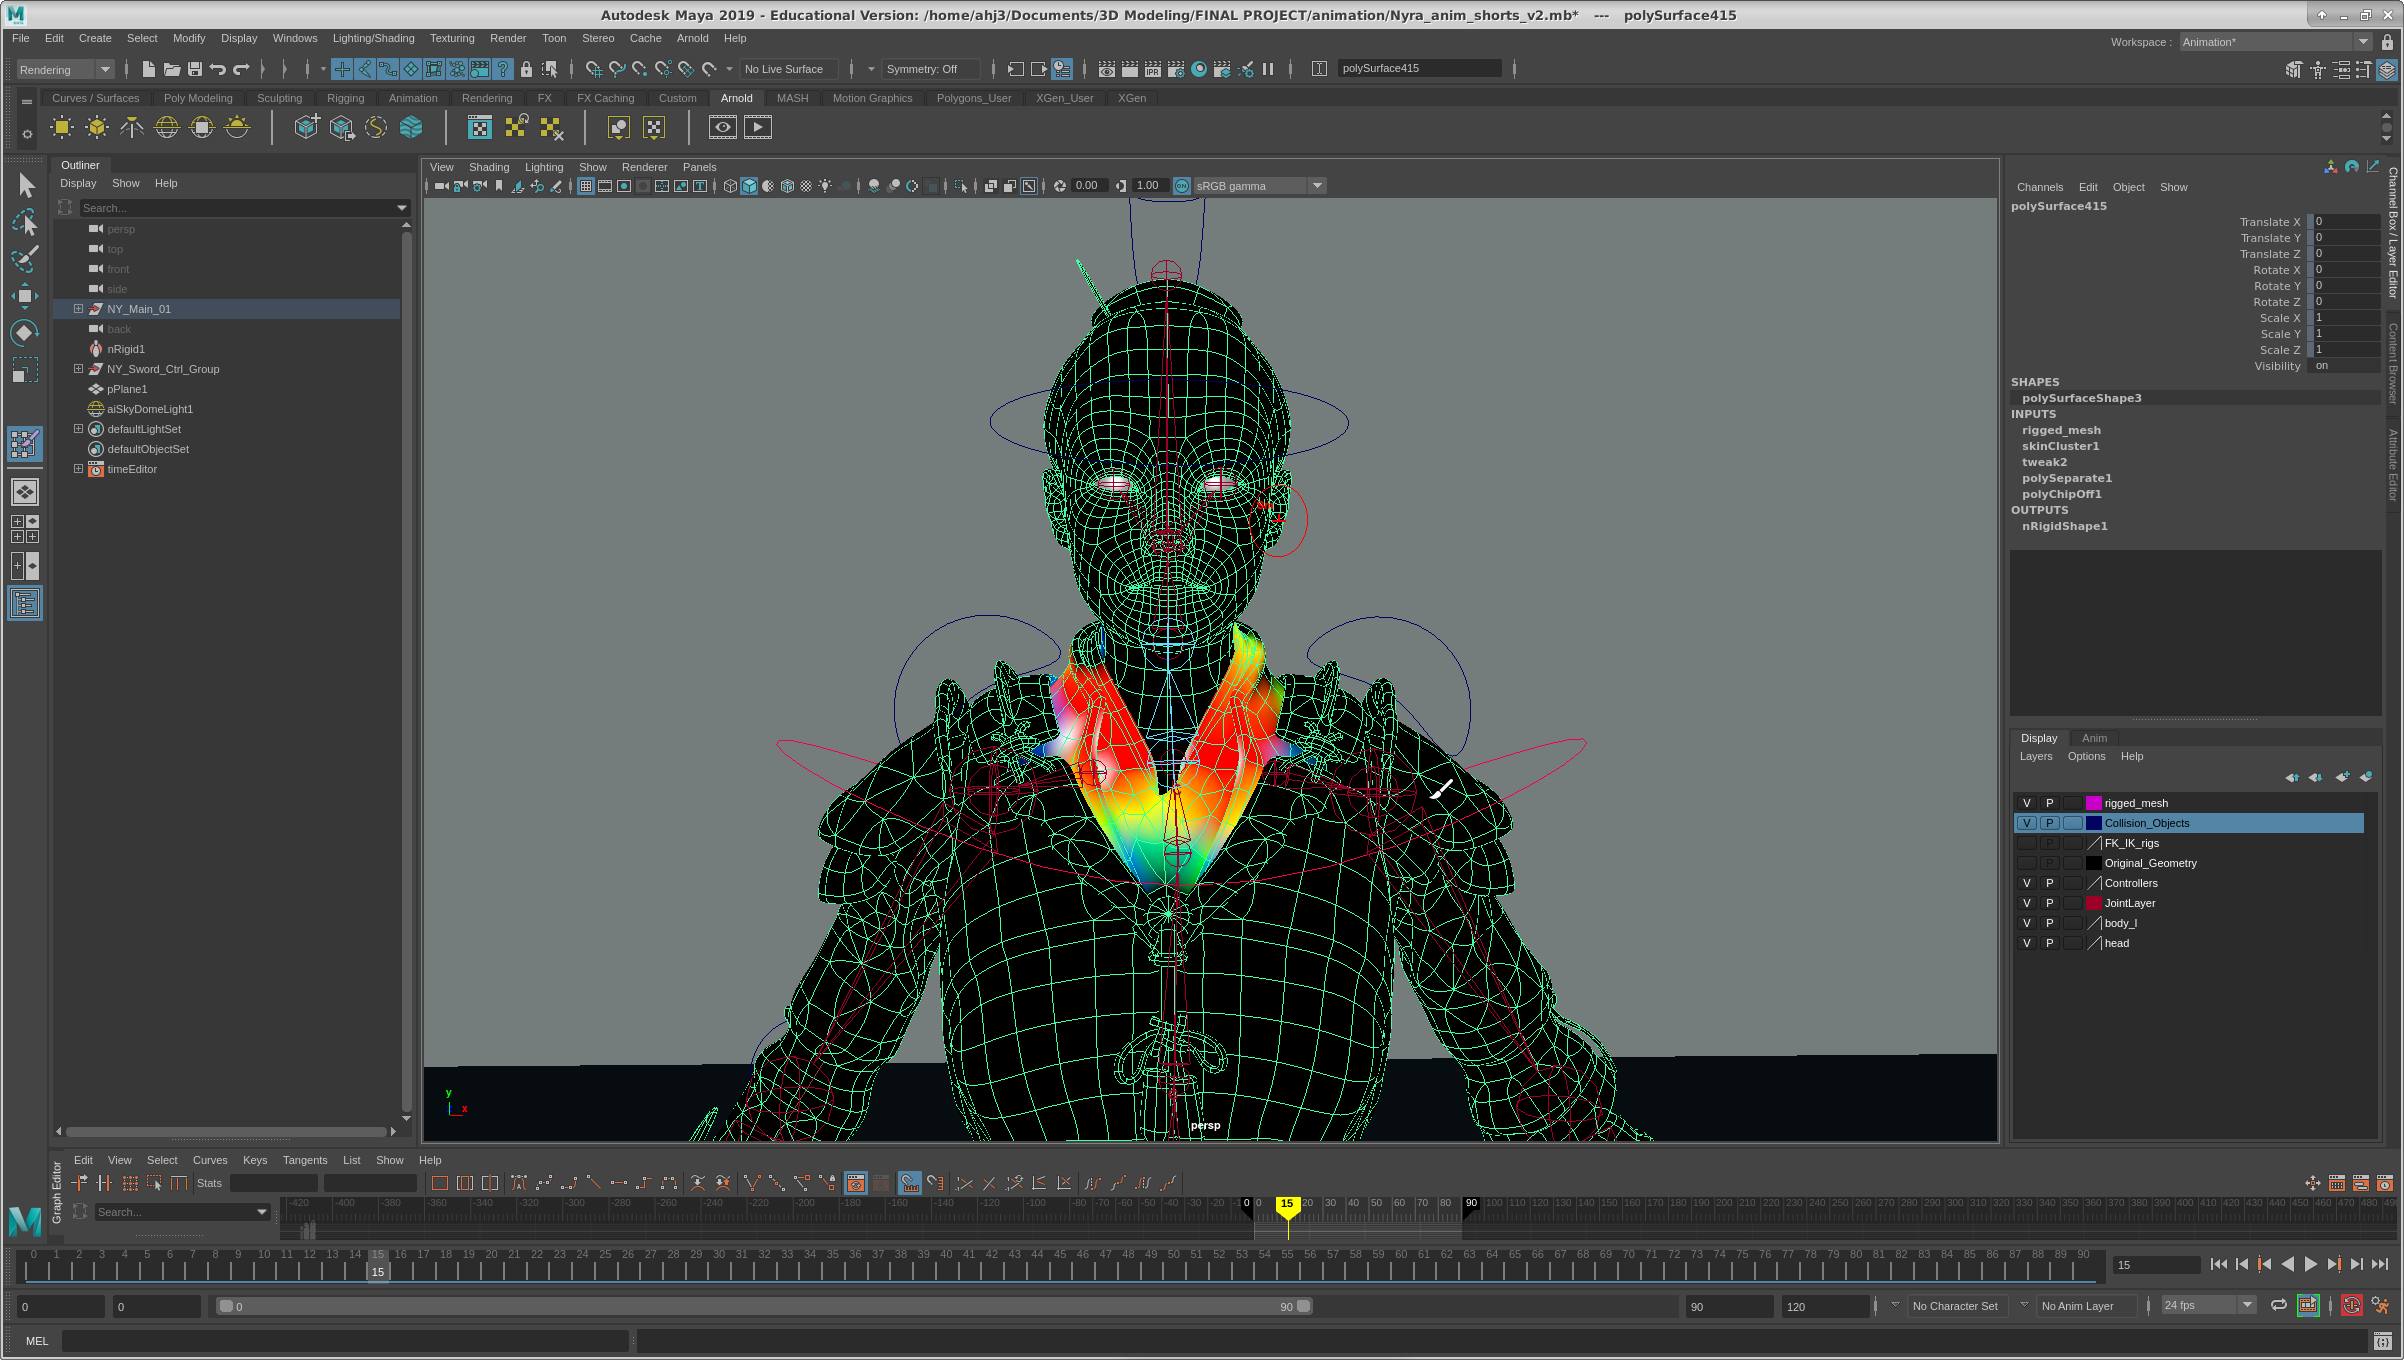Viewport: 2404px width, 1360px height.
Task: Select the Move tool in the toolbox
Action: click(x=25, y=295)
